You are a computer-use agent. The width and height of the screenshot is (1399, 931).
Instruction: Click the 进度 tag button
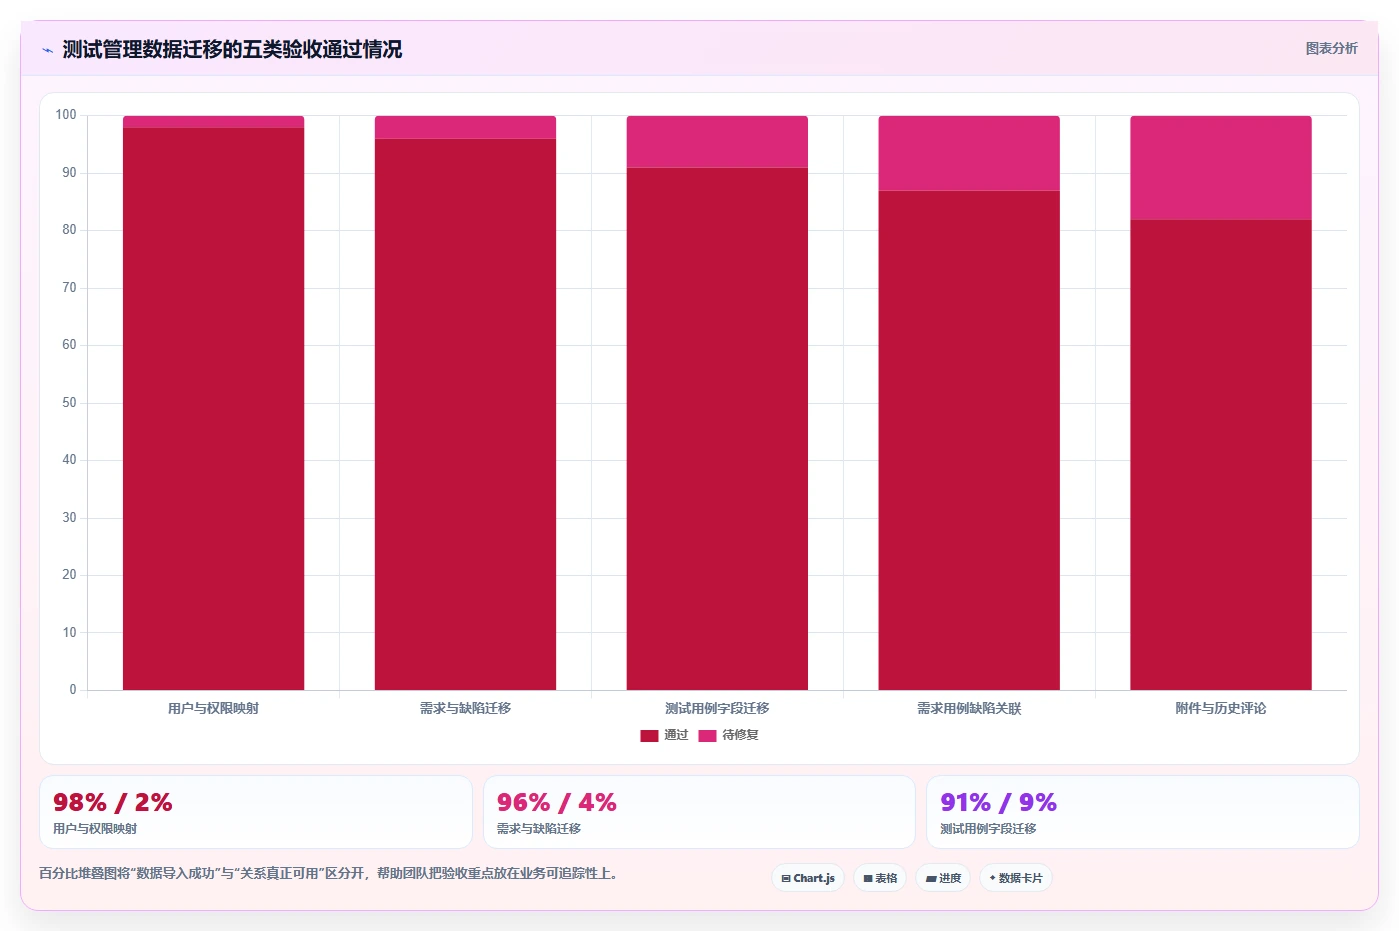click(x=943, y=878)
